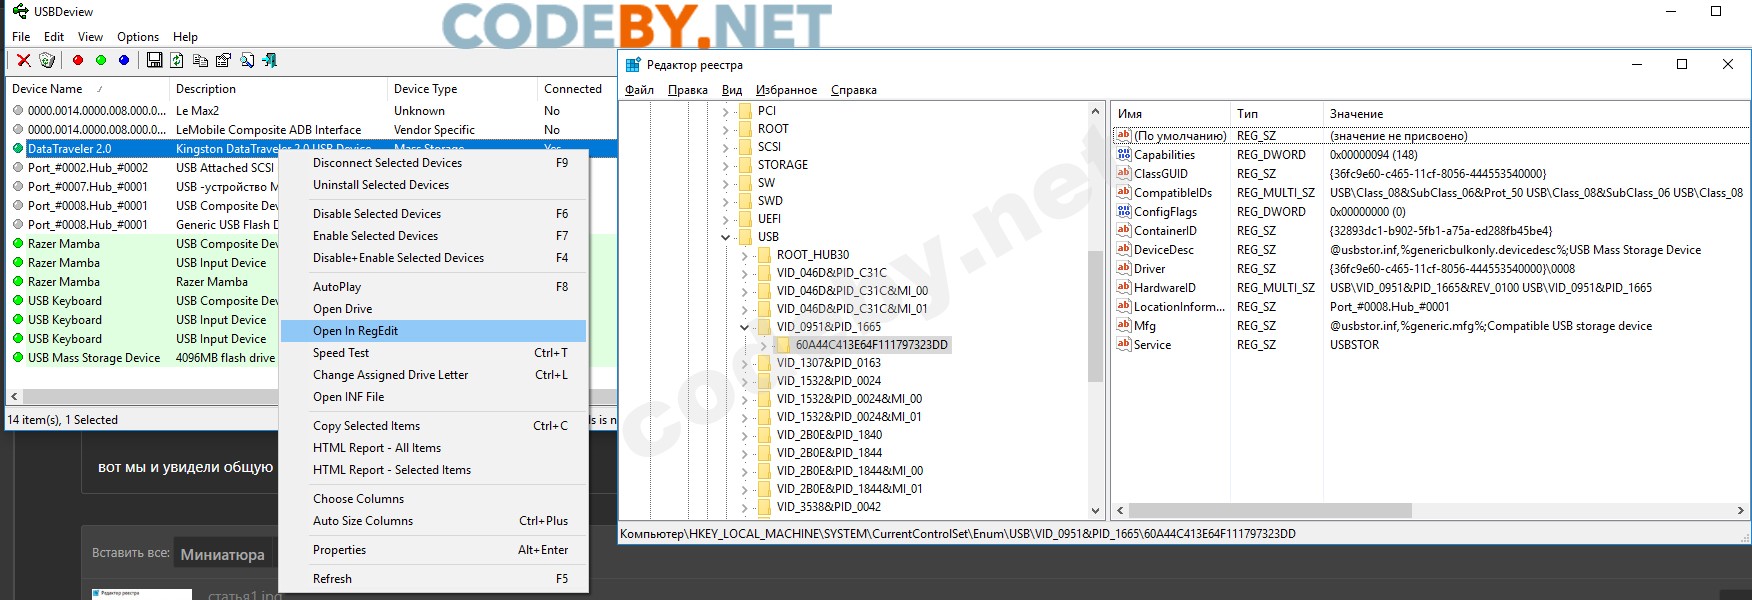Choose Speed Test from context menu
Image resolution: width=1752 pixels, height=600 pixels.
pos(433,353)
